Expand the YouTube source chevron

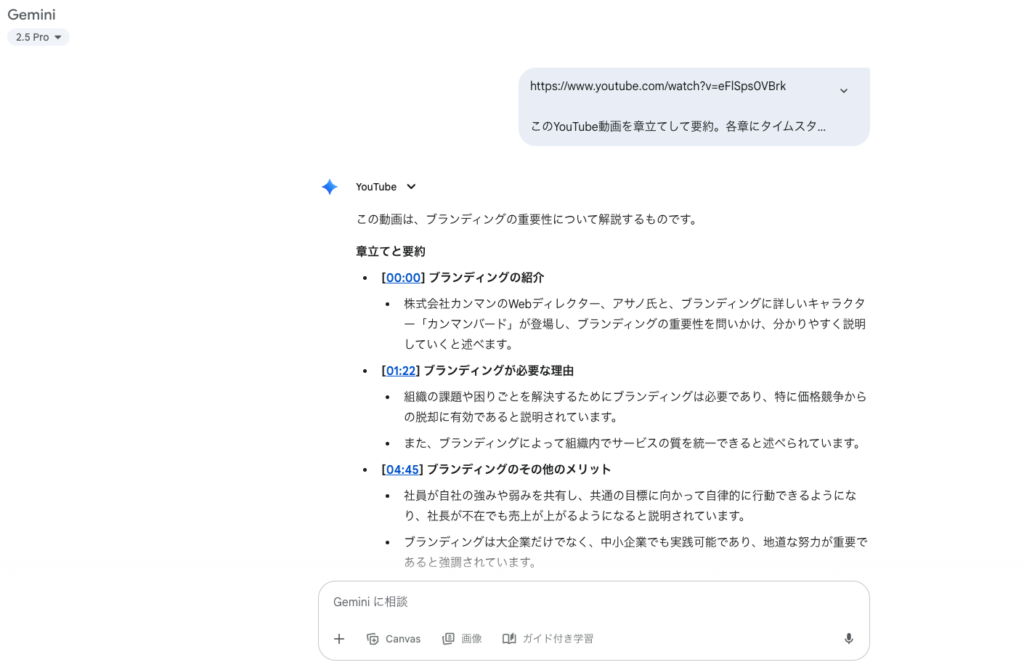click(x=411, y=187)
